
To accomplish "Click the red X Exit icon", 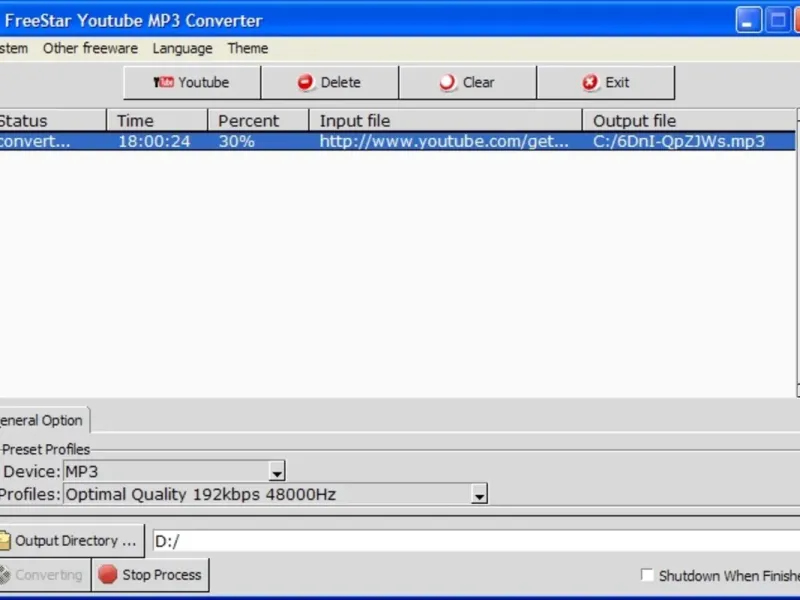I will (590, 82).
